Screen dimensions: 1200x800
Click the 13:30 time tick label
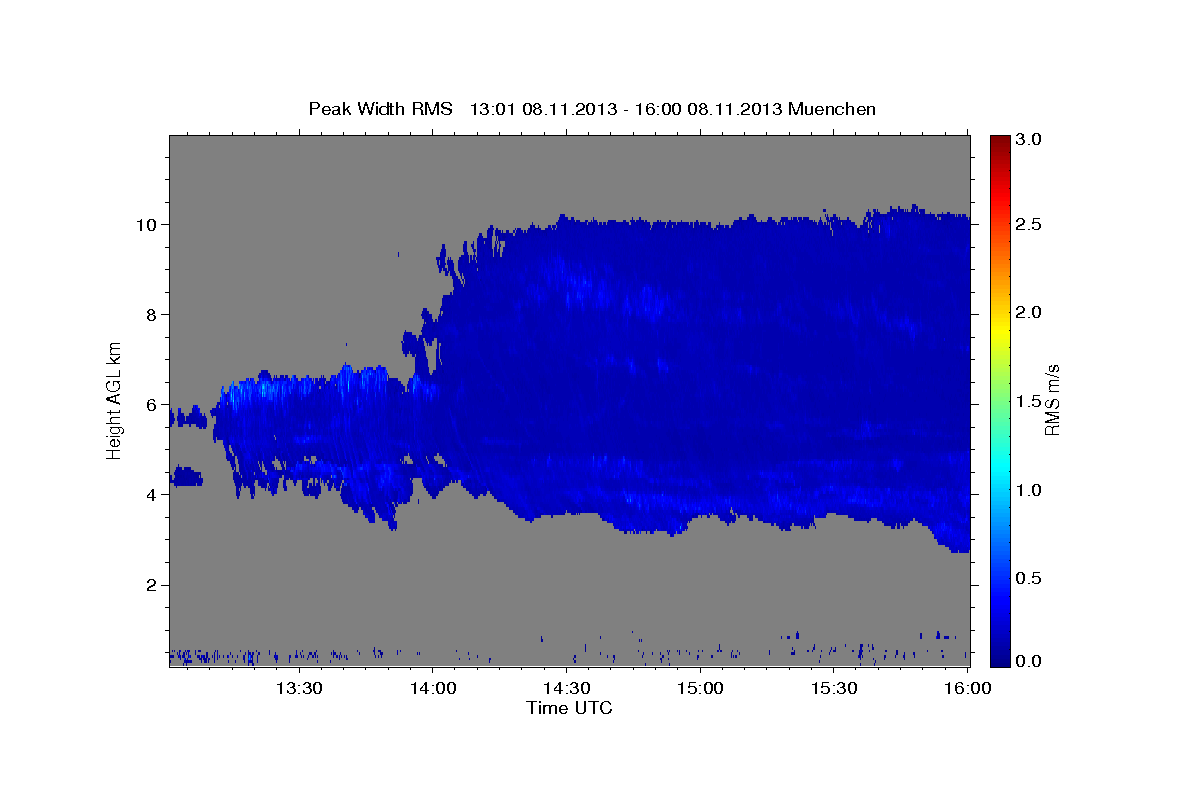pyautogui.click(x=299, y=688)
